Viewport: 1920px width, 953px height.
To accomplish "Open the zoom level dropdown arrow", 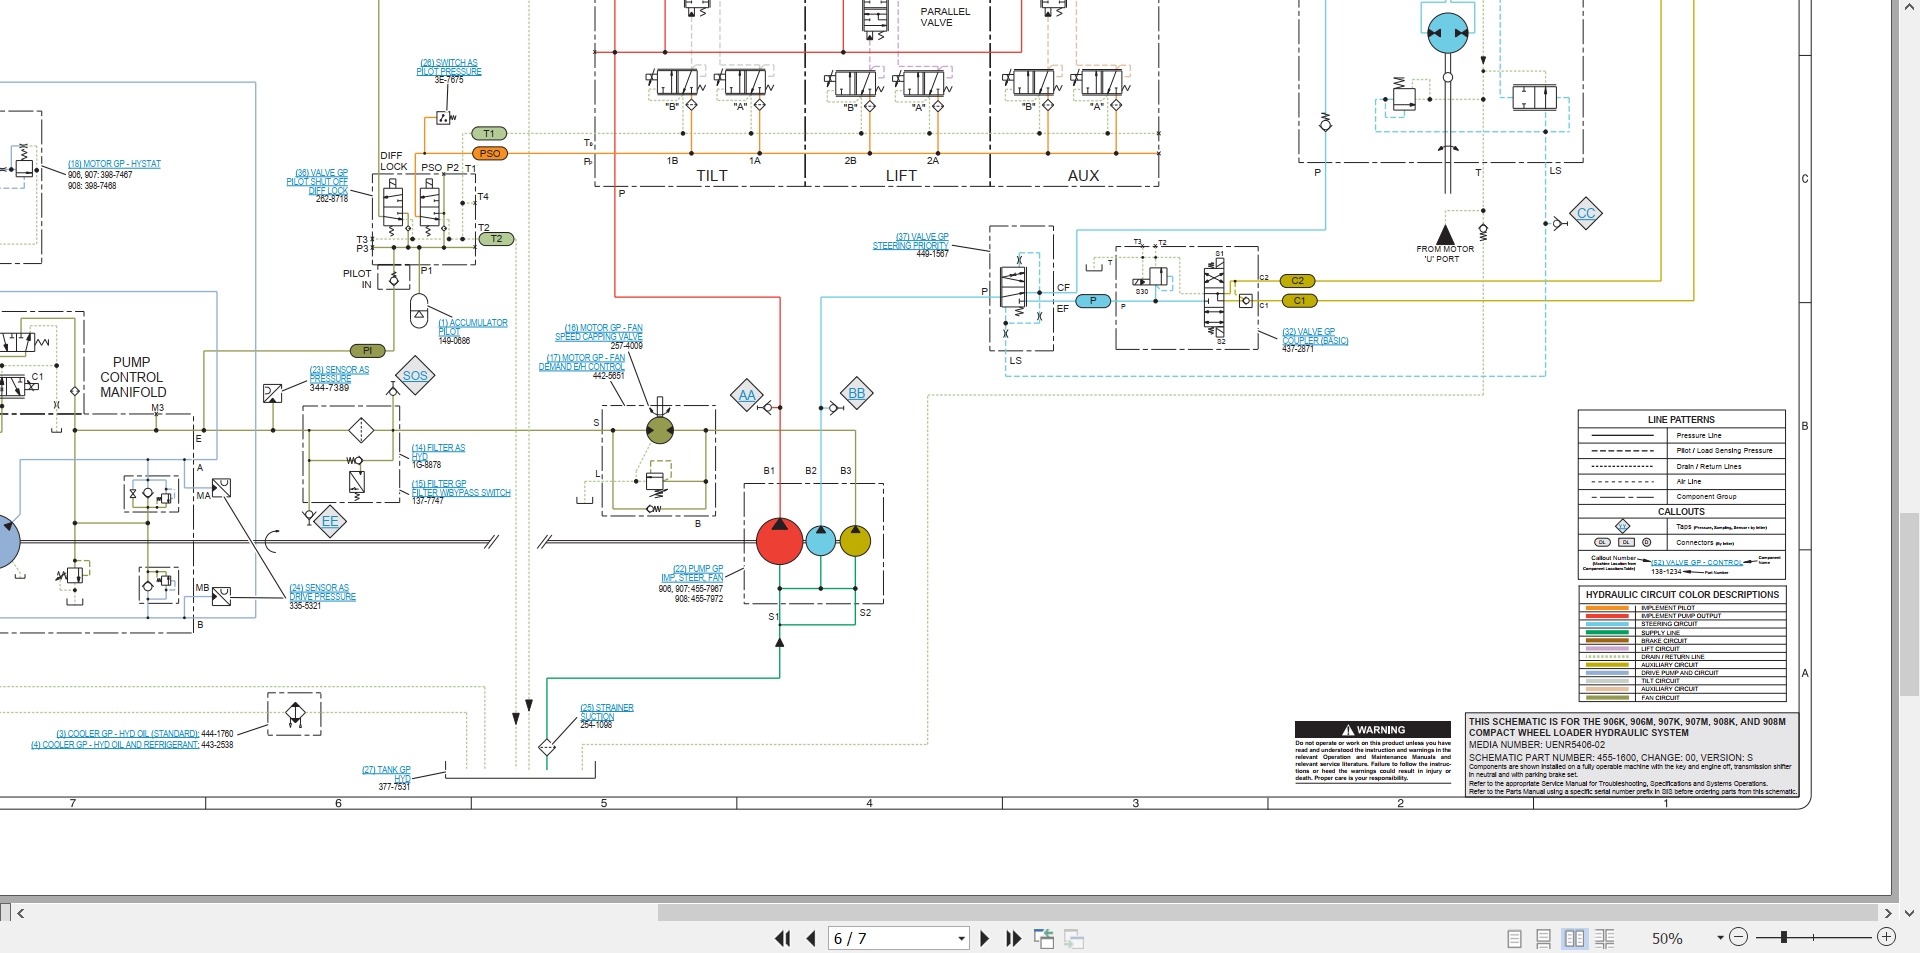I will (x=1720, y=938).
